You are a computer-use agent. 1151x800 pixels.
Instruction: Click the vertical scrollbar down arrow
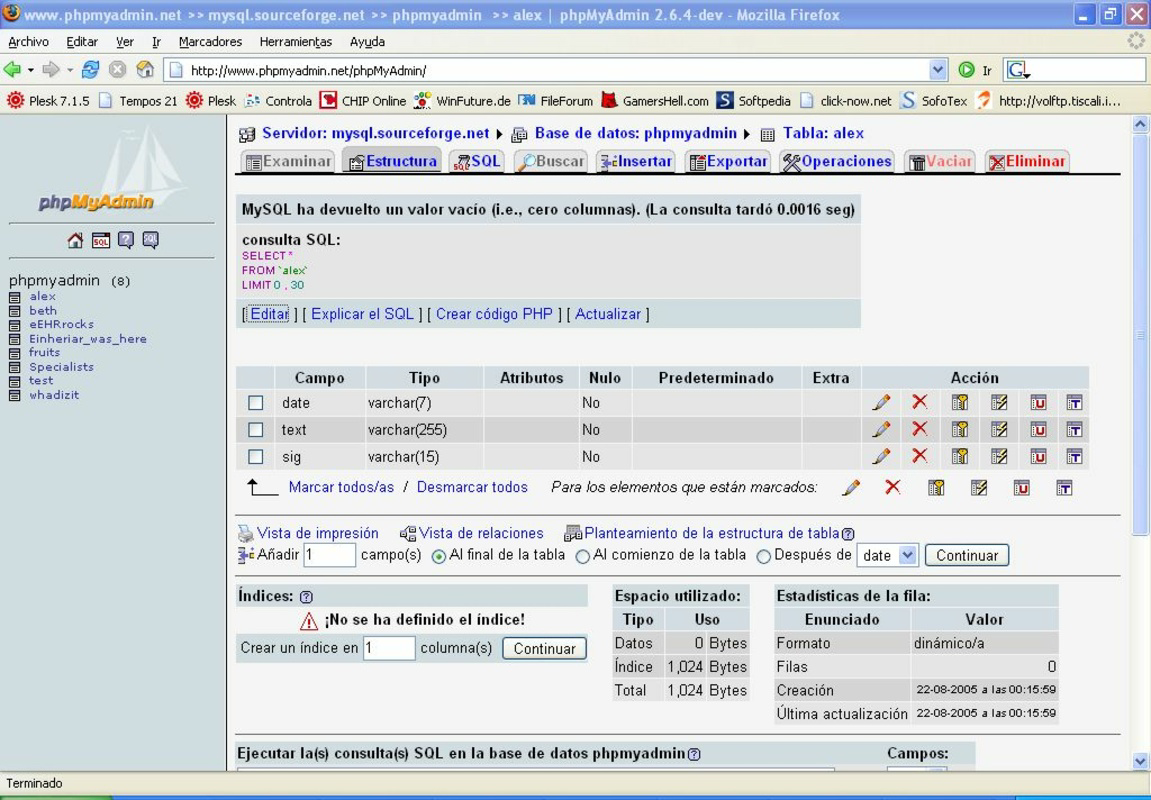[x=1140, y=760]
